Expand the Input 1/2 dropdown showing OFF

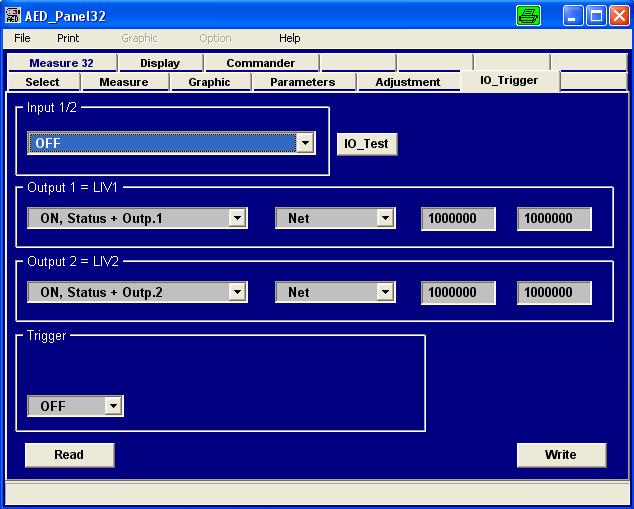(x=306, y=143)
